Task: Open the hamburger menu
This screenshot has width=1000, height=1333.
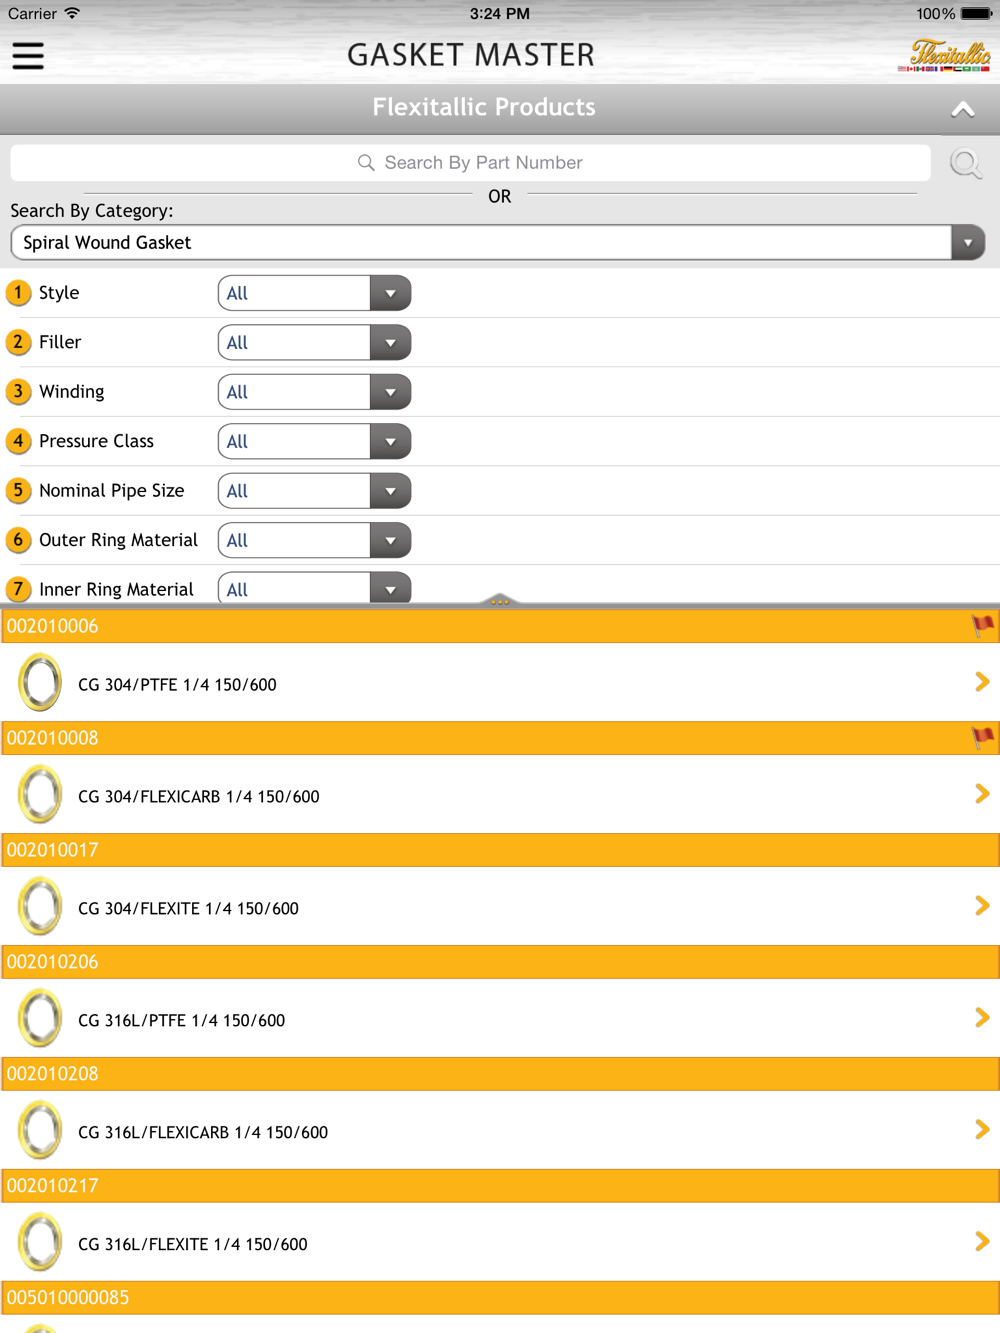Action: click(x=28, y=56)
